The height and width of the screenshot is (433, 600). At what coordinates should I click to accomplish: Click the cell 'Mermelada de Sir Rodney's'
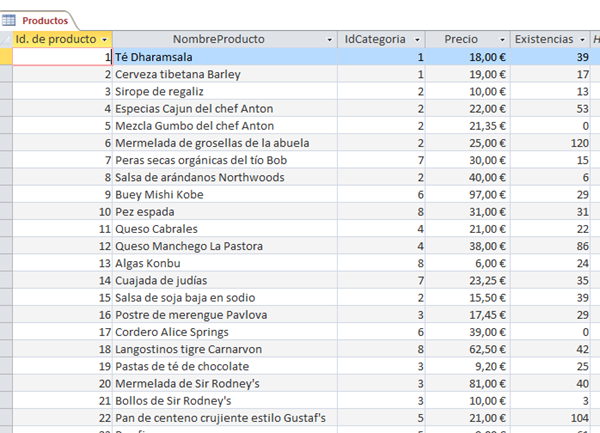tap(225, 384)
